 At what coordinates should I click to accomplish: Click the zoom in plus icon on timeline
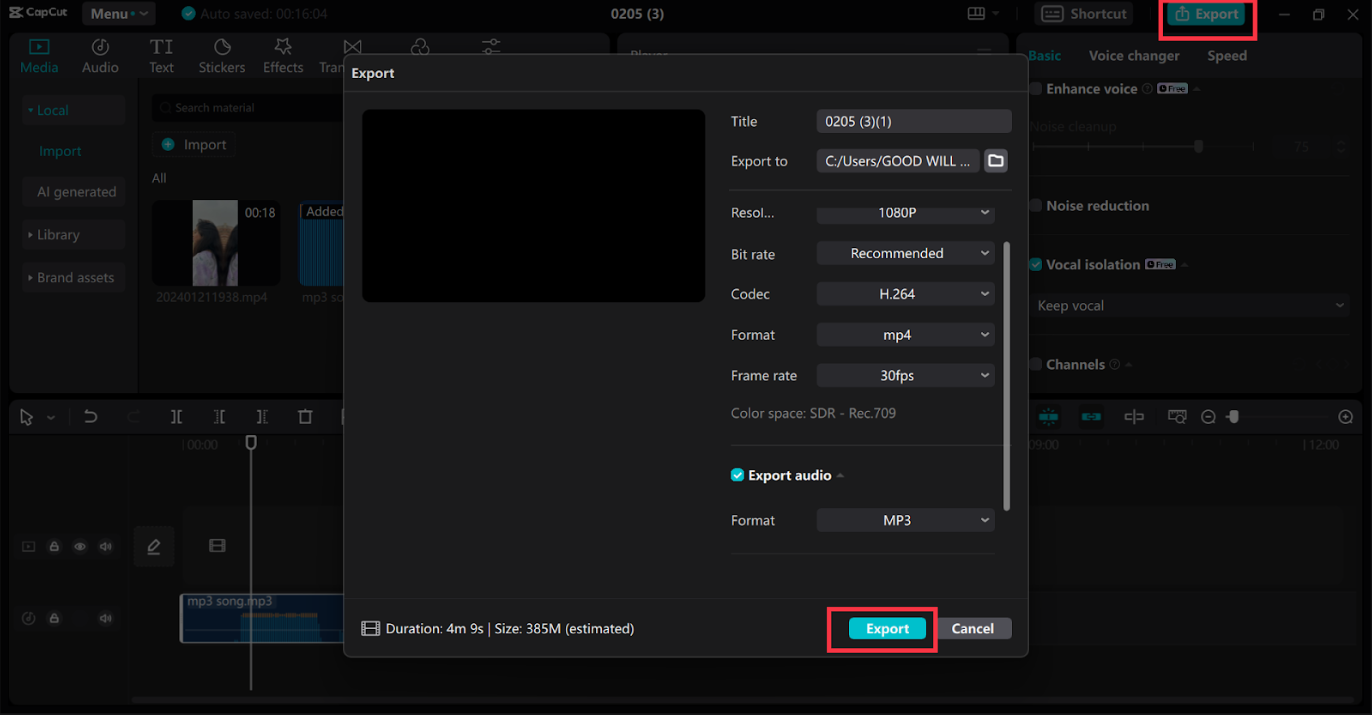pos(1346,417)
